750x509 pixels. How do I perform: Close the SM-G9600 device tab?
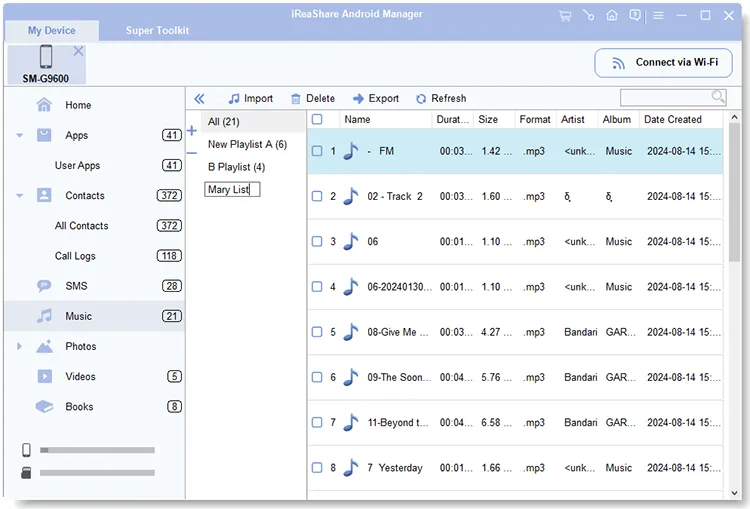coord(78,51)
